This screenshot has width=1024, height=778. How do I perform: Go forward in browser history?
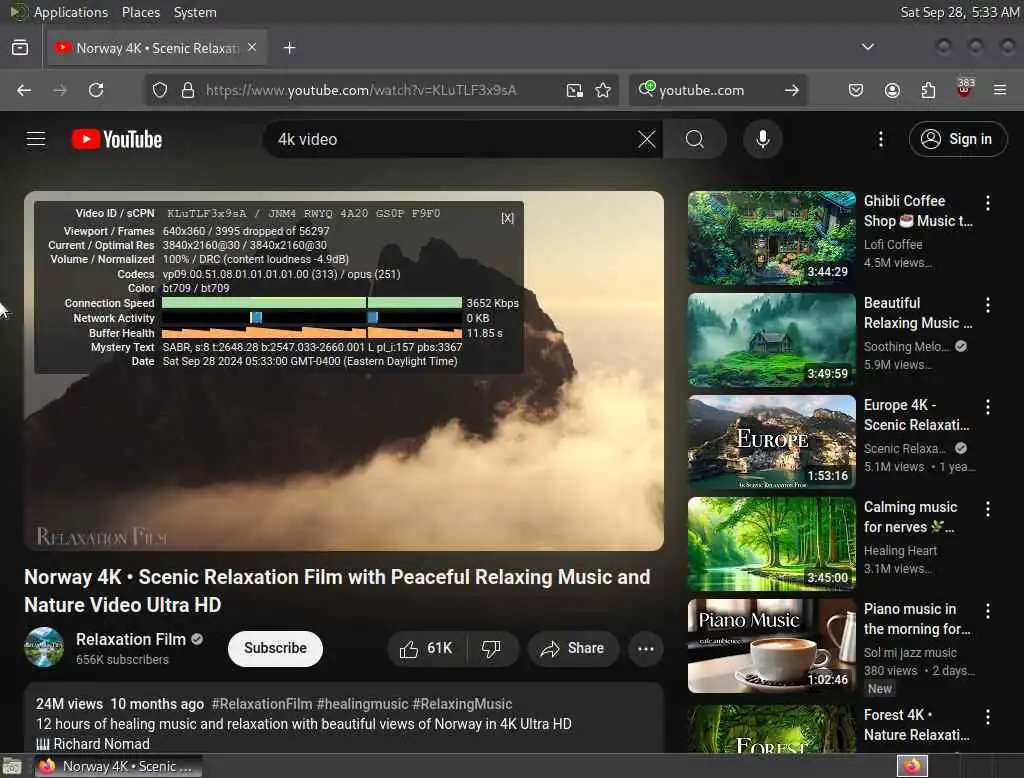coord(60,90)
